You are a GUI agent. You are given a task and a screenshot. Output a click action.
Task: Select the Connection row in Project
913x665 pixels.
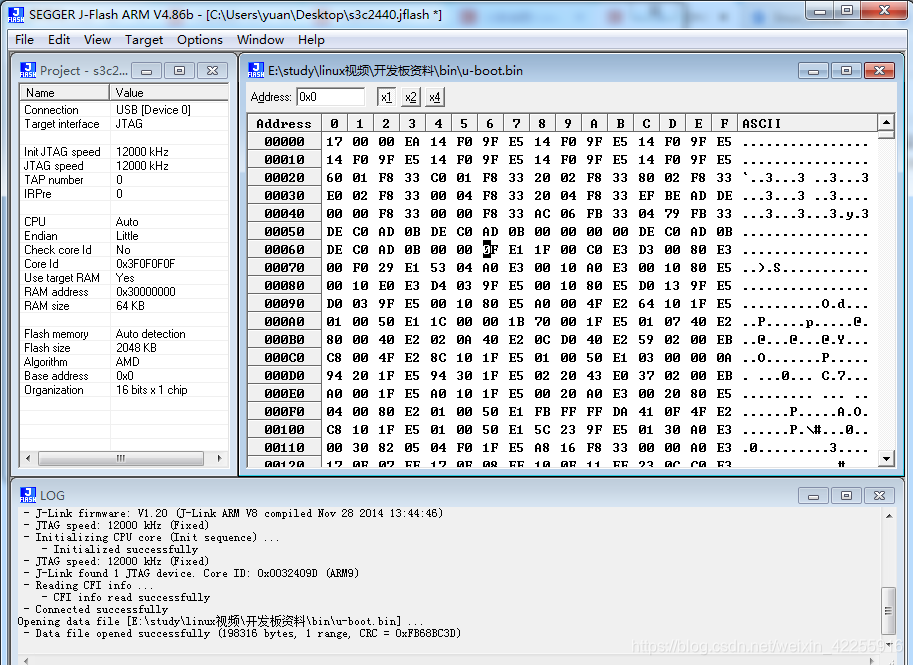pos(124,110)
